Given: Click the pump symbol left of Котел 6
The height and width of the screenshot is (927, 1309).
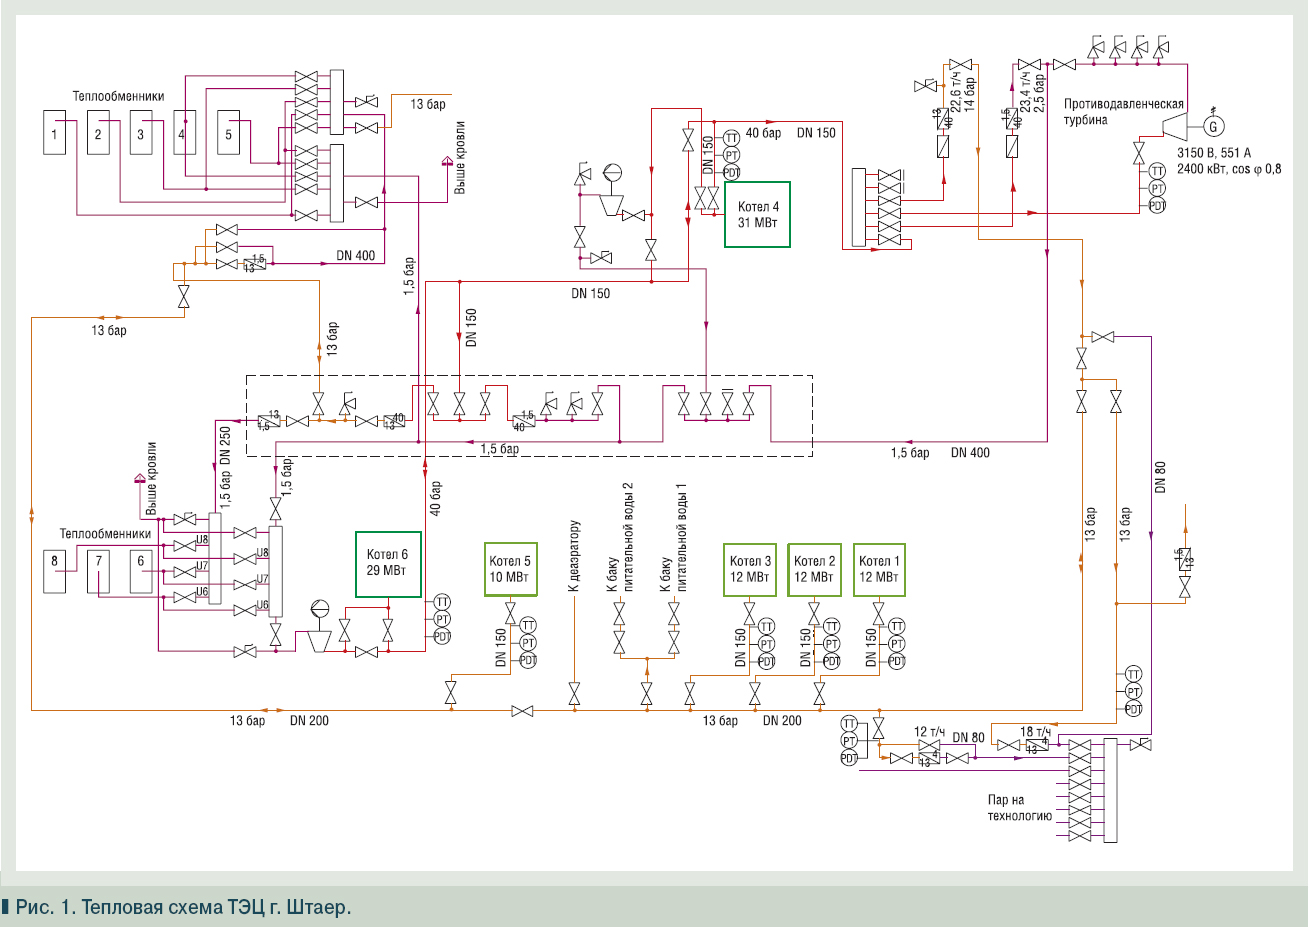Looking at the screenshot, I should tap(320, 627).
